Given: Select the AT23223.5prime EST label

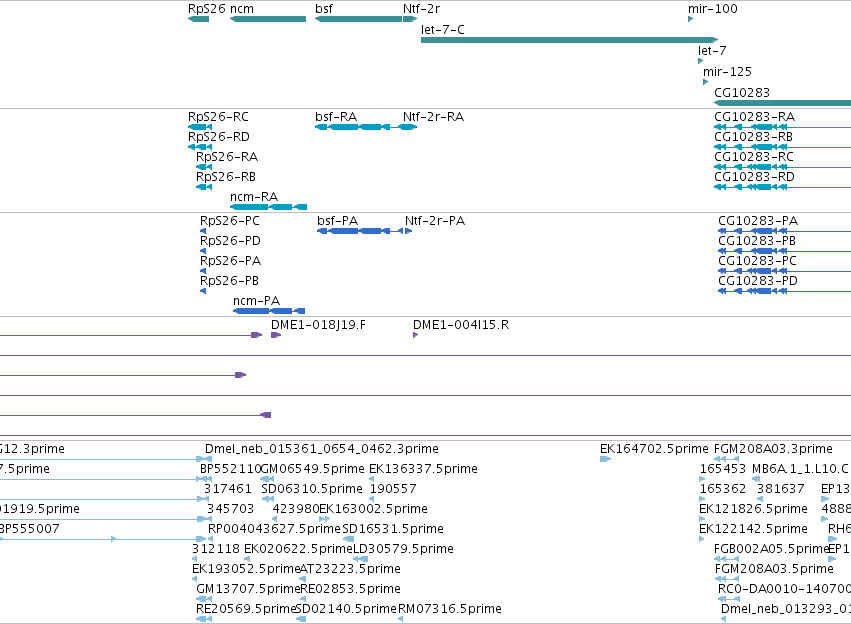Looking at the screenshot, I should point(351,569).
